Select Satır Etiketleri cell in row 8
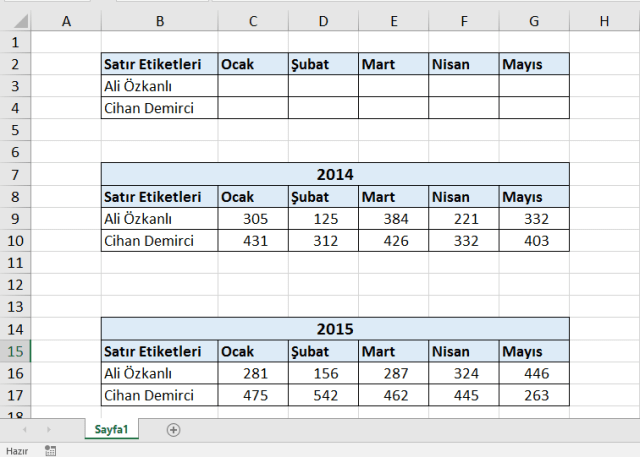Viewport: 640px width, 457px height. 160,197
